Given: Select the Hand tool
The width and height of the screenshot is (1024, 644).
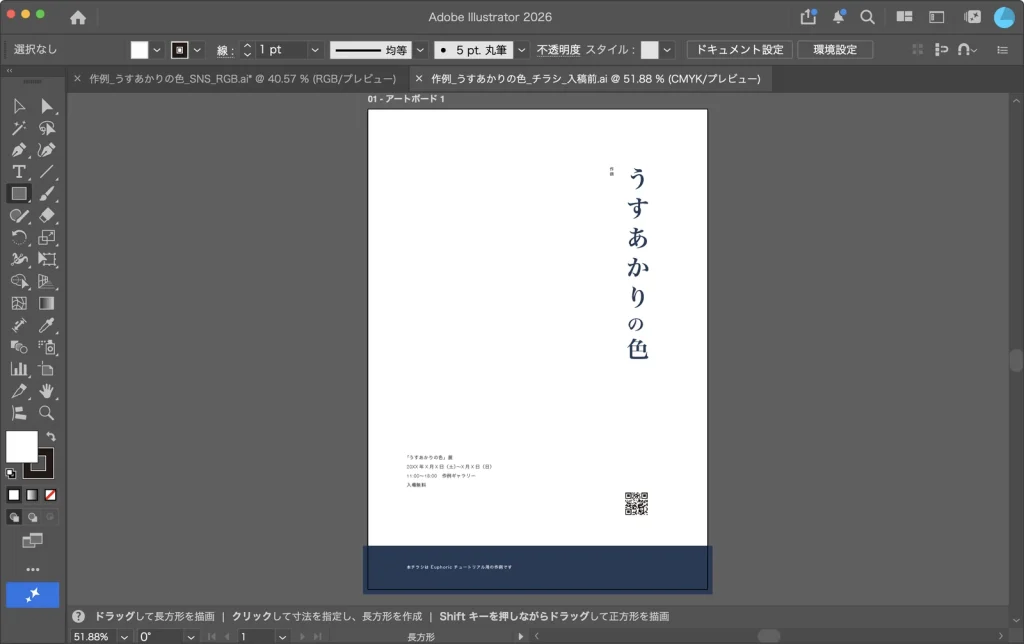Looking at the screenshot, I should [x=46, y=391].
